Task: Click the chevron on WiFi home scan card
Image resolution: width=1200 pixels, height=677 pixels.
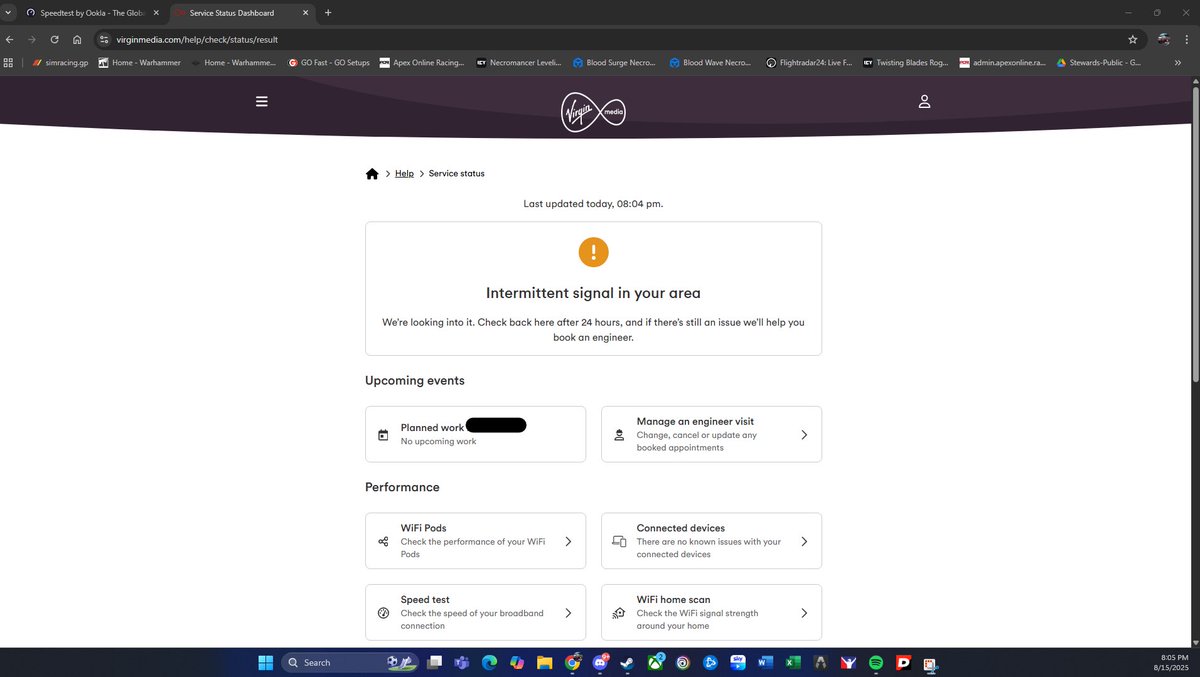Action: tap(804, 613)
